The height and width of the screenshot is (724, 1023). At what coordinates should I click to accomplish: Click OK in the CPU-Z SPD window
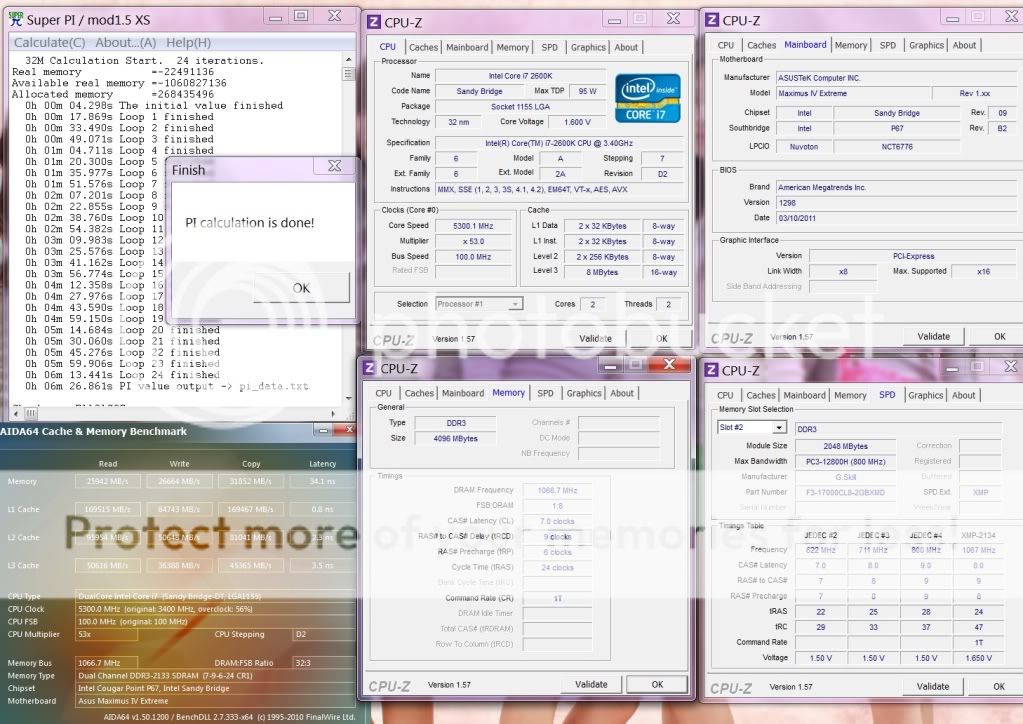[x=999, y=686]
